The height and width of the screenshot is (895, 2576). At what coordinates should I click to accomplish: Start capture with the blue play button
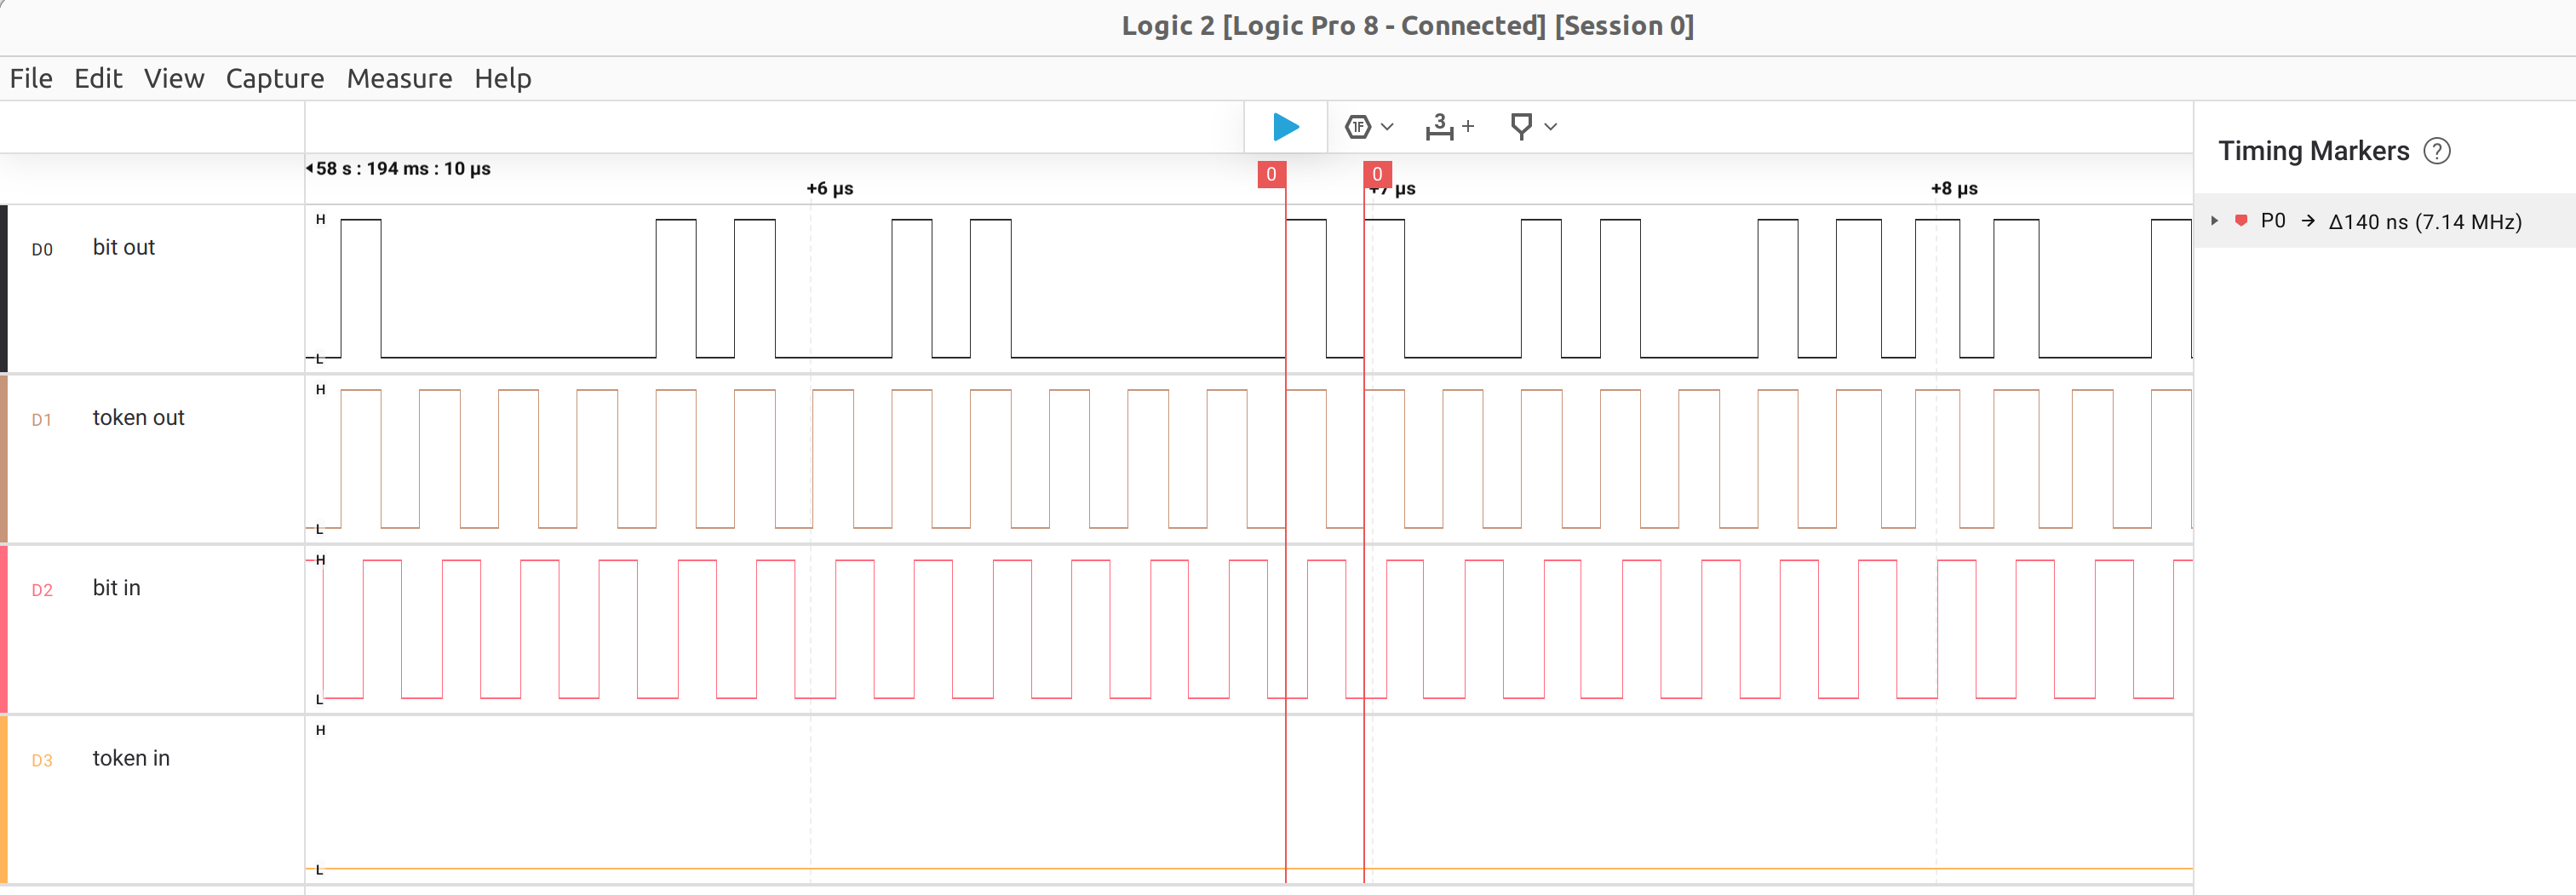point(1286,127)
